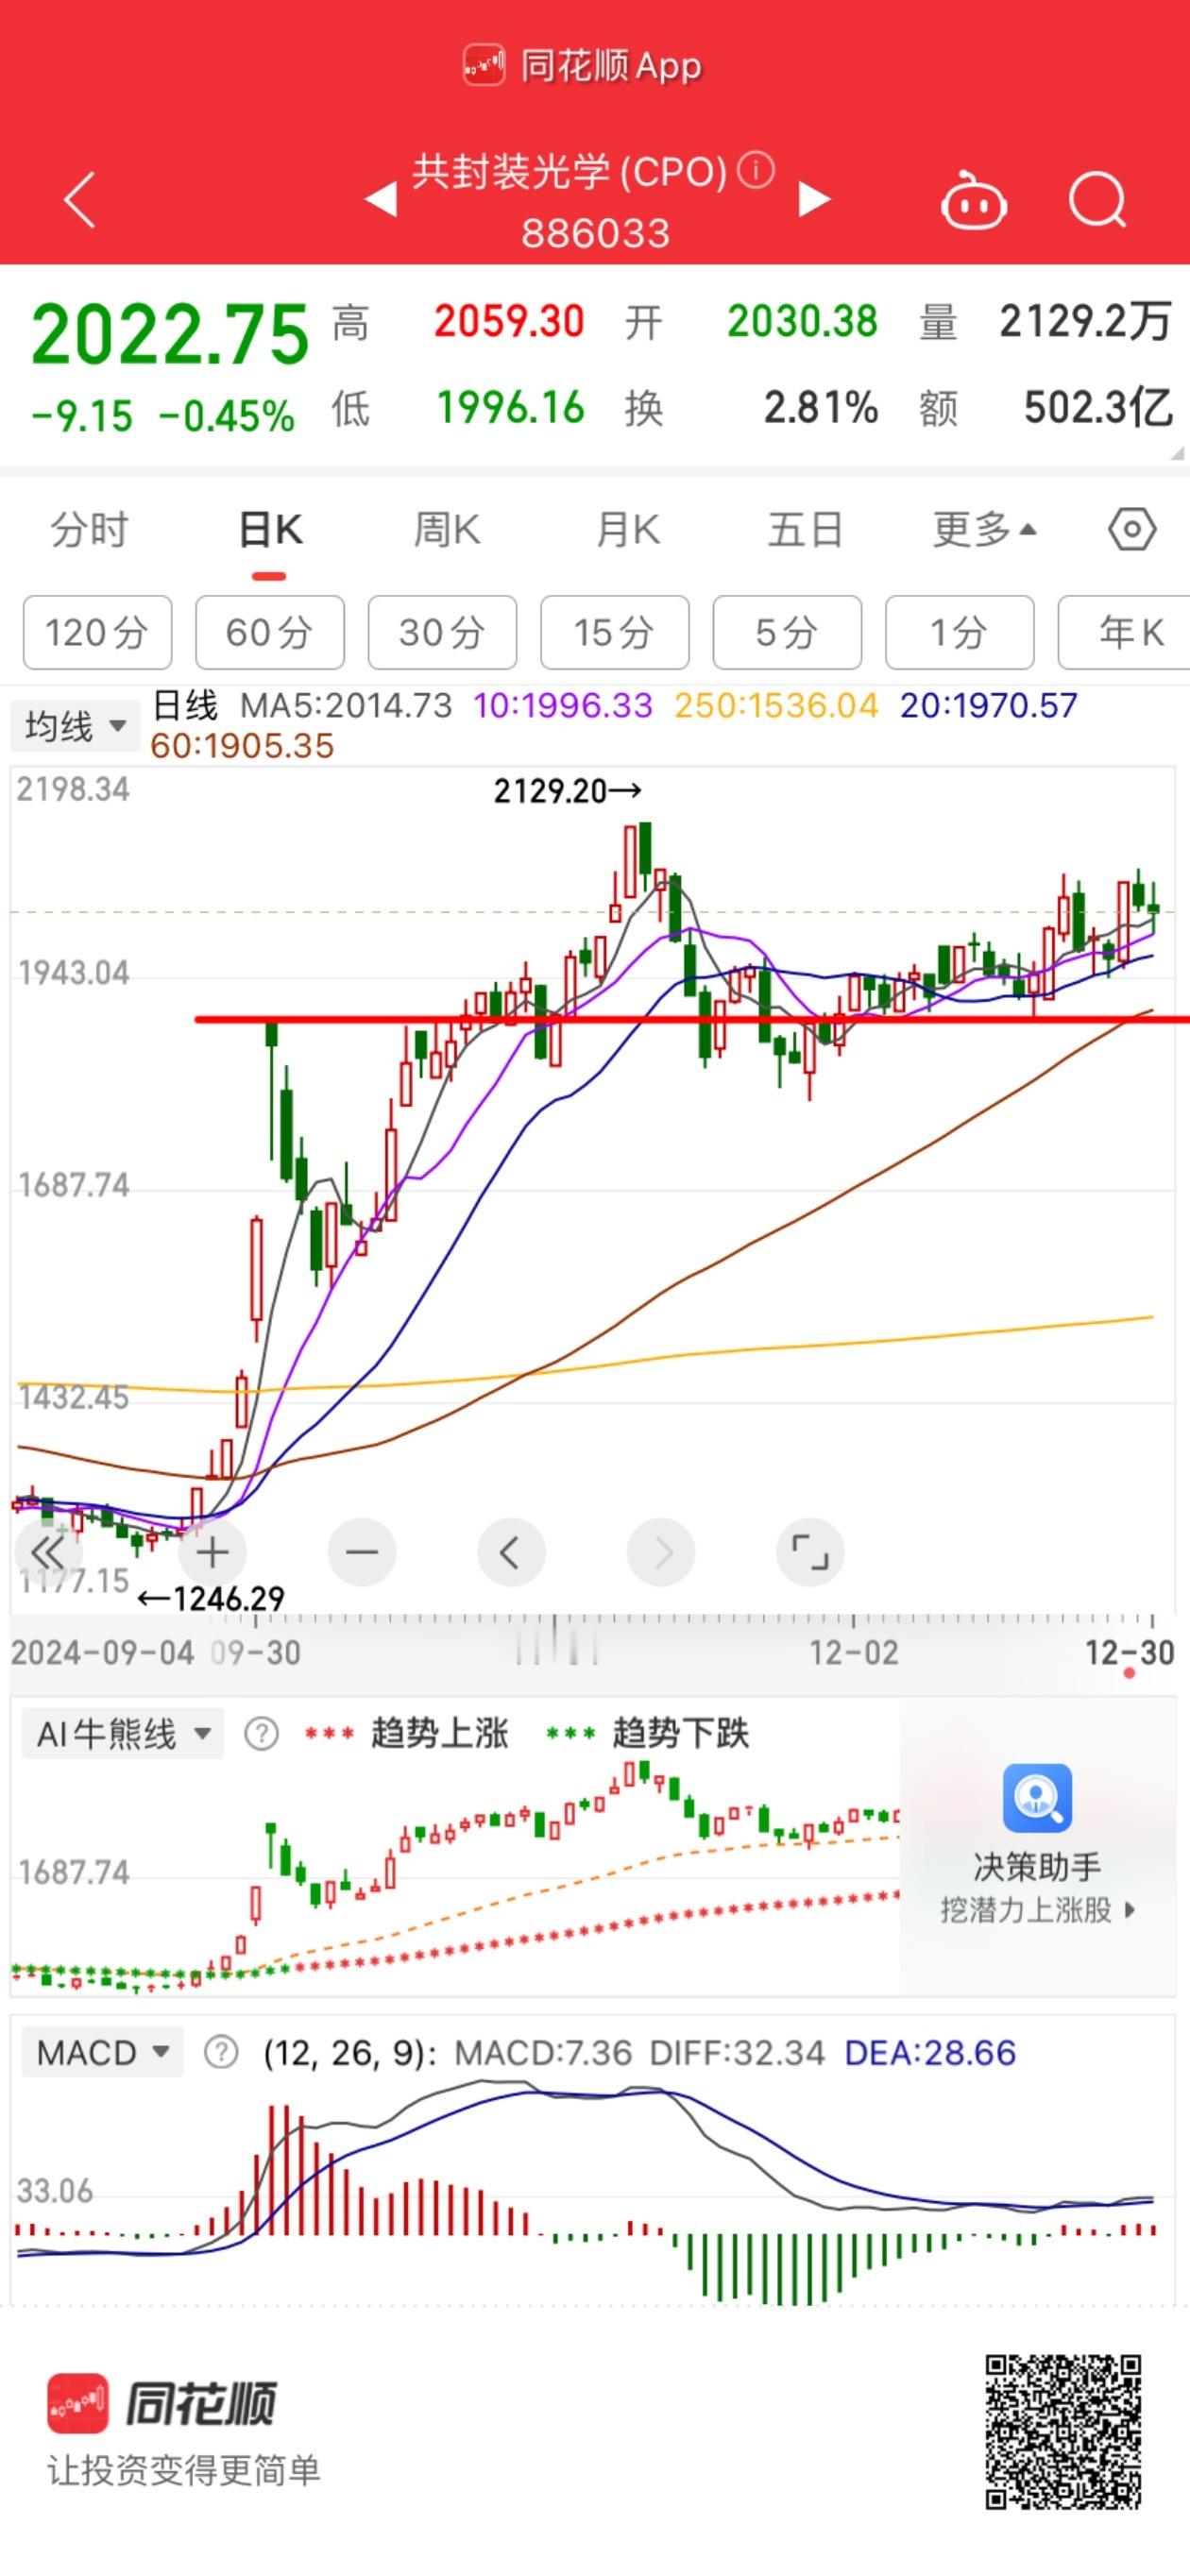Choose the 1分 period button

coord(960,632)
